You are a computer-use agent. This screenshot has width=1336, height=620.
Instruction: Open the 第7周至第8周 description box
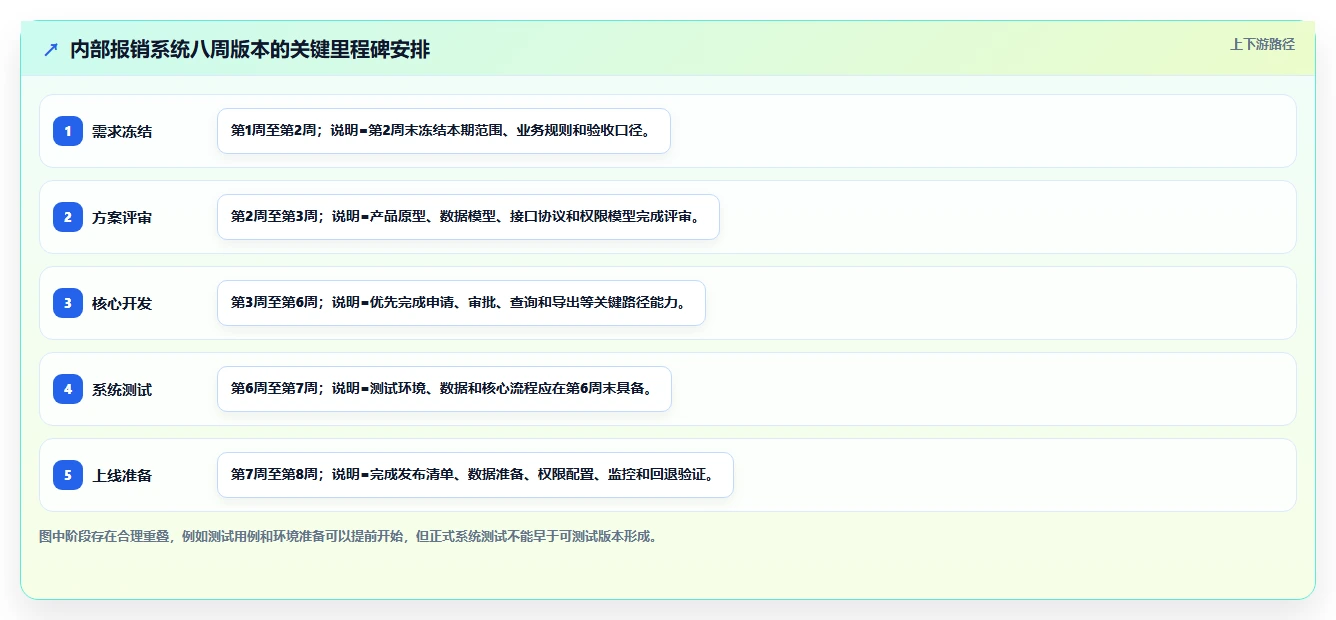(x=475, y=475)
